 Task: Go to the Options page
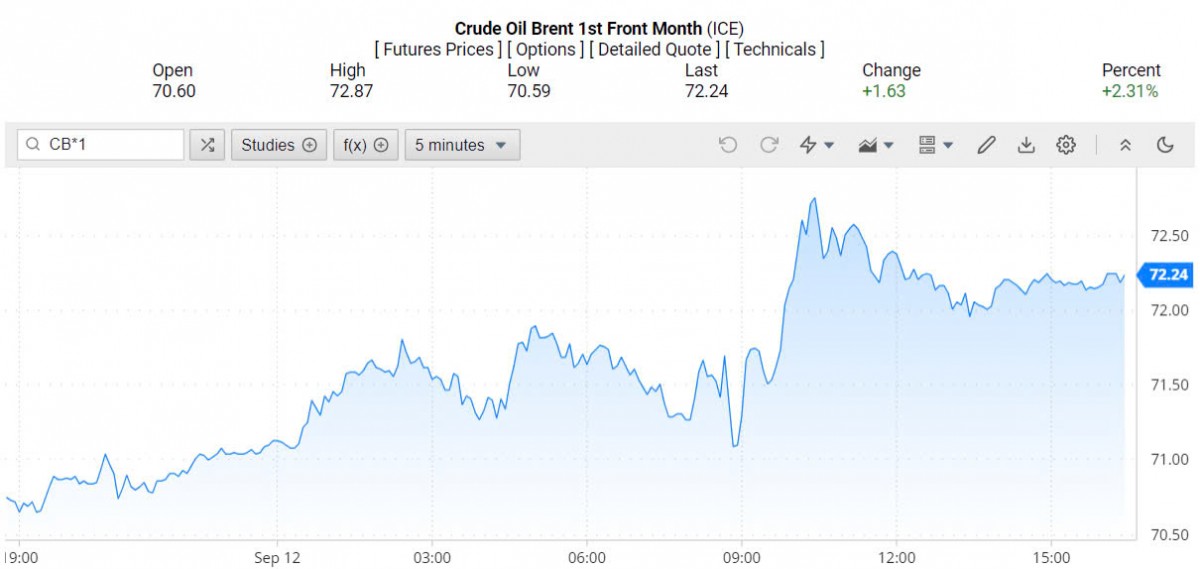click(546, 49)
